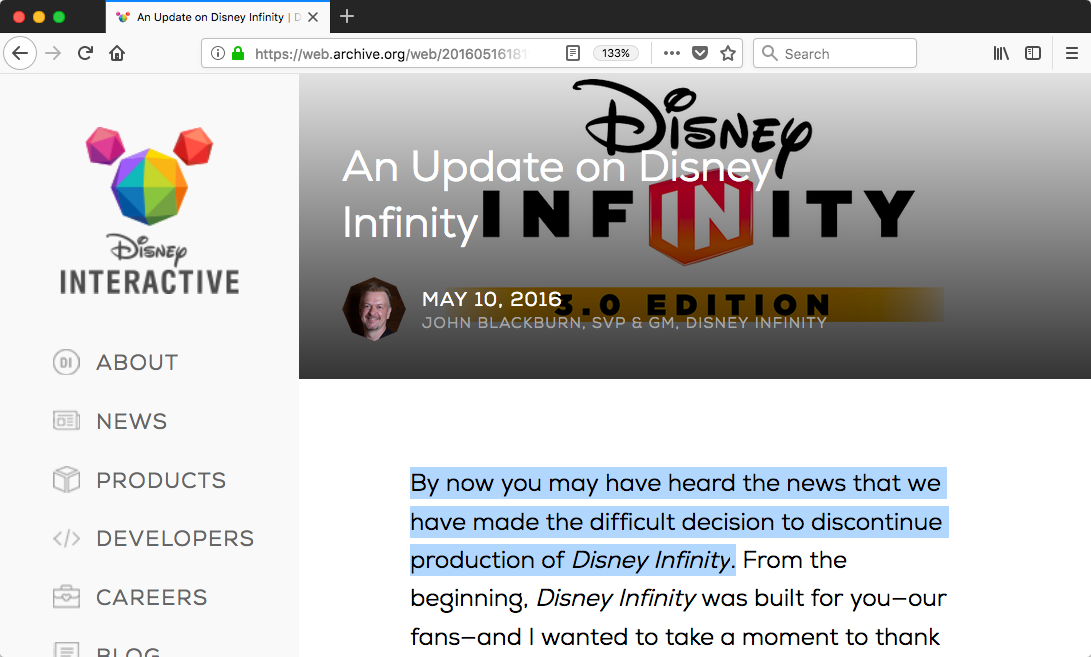Reload the current page
This screenshot has width=1091, height=657.
point(86,53)
